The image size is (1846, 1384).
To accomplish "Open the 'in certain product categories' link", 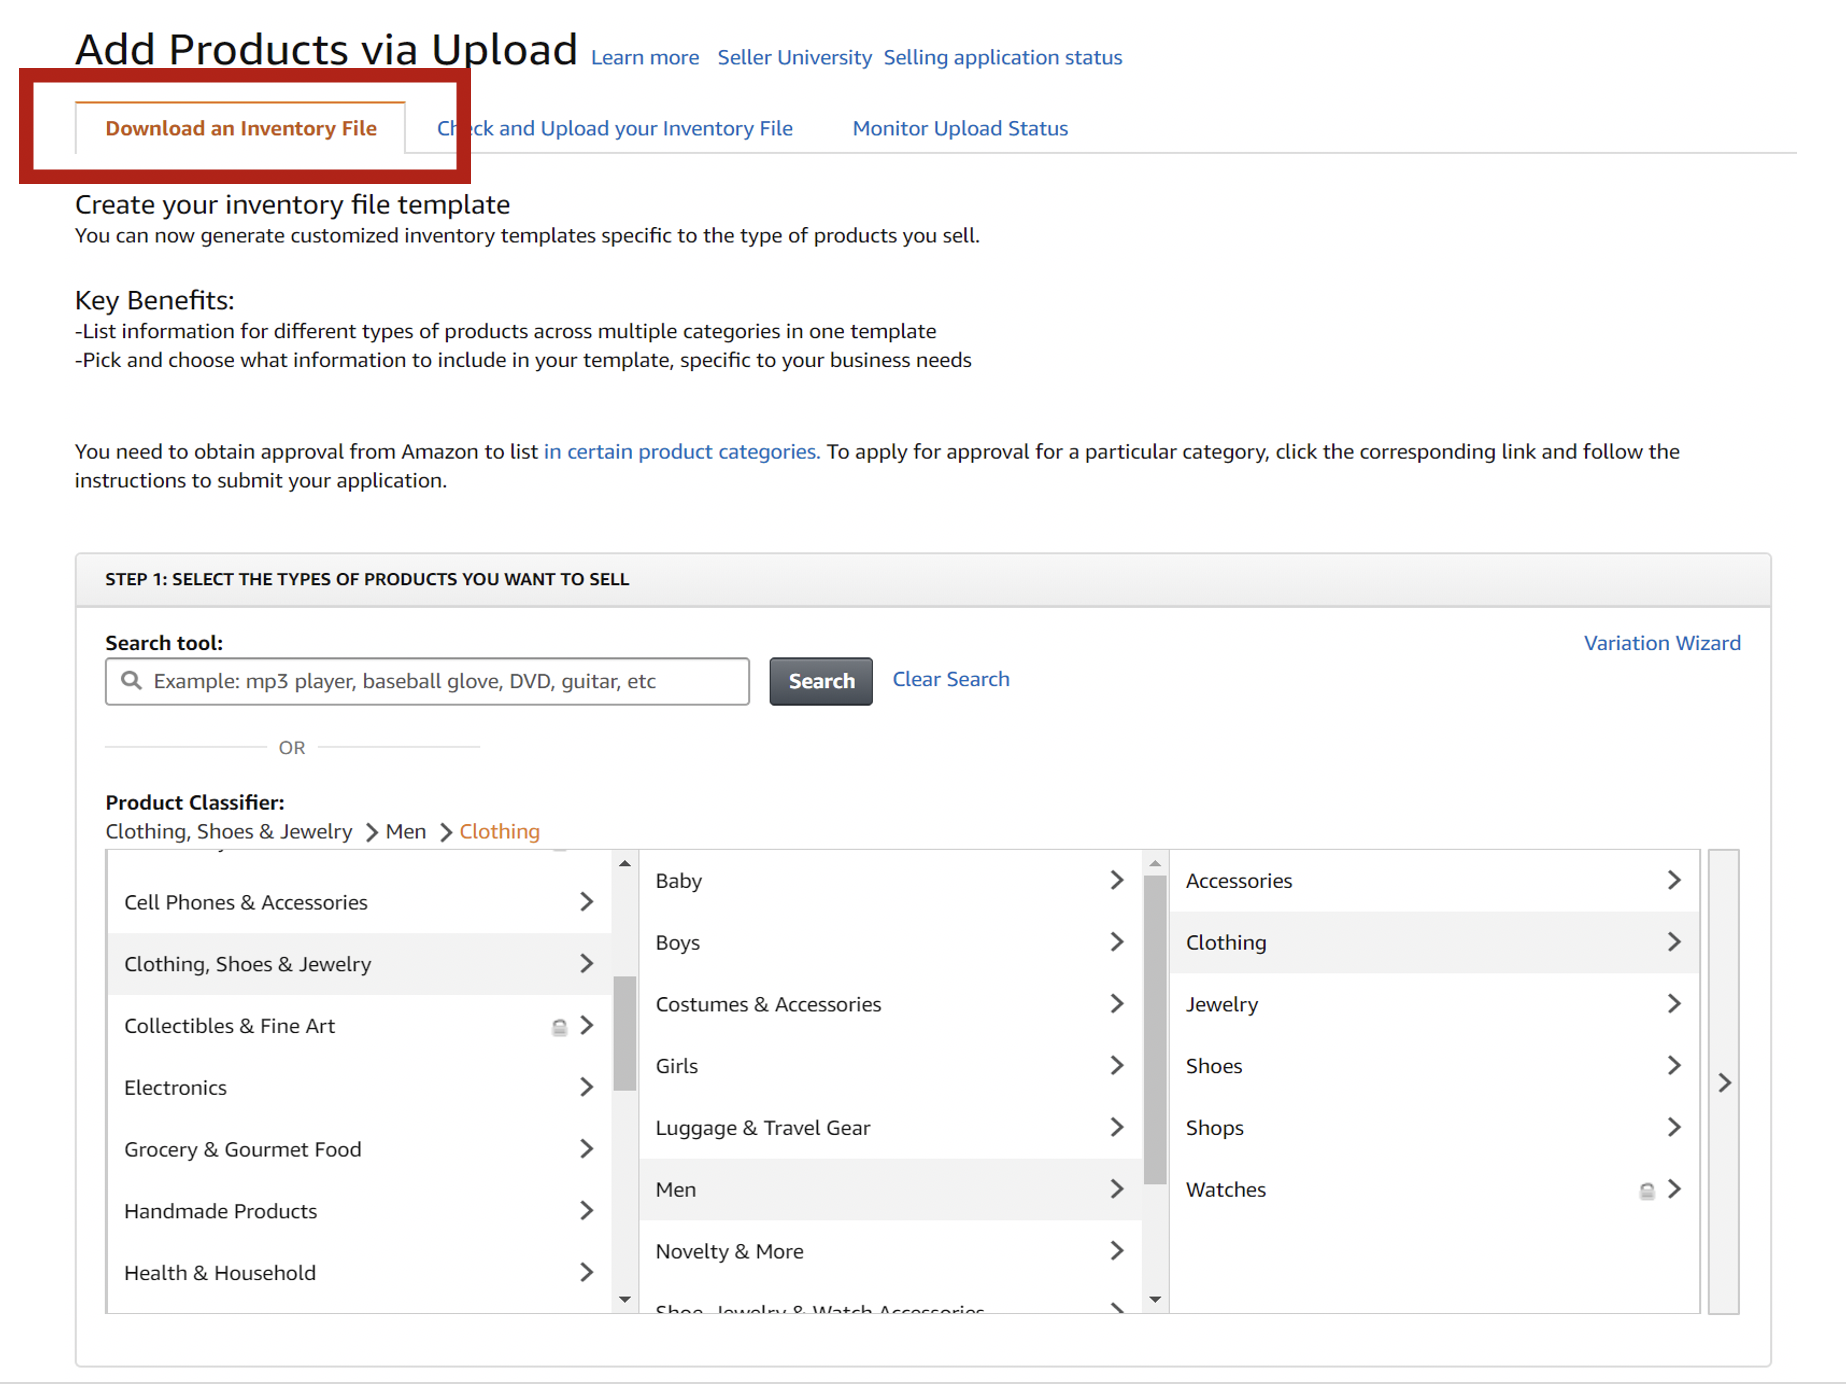I will [x=682, y=451].
